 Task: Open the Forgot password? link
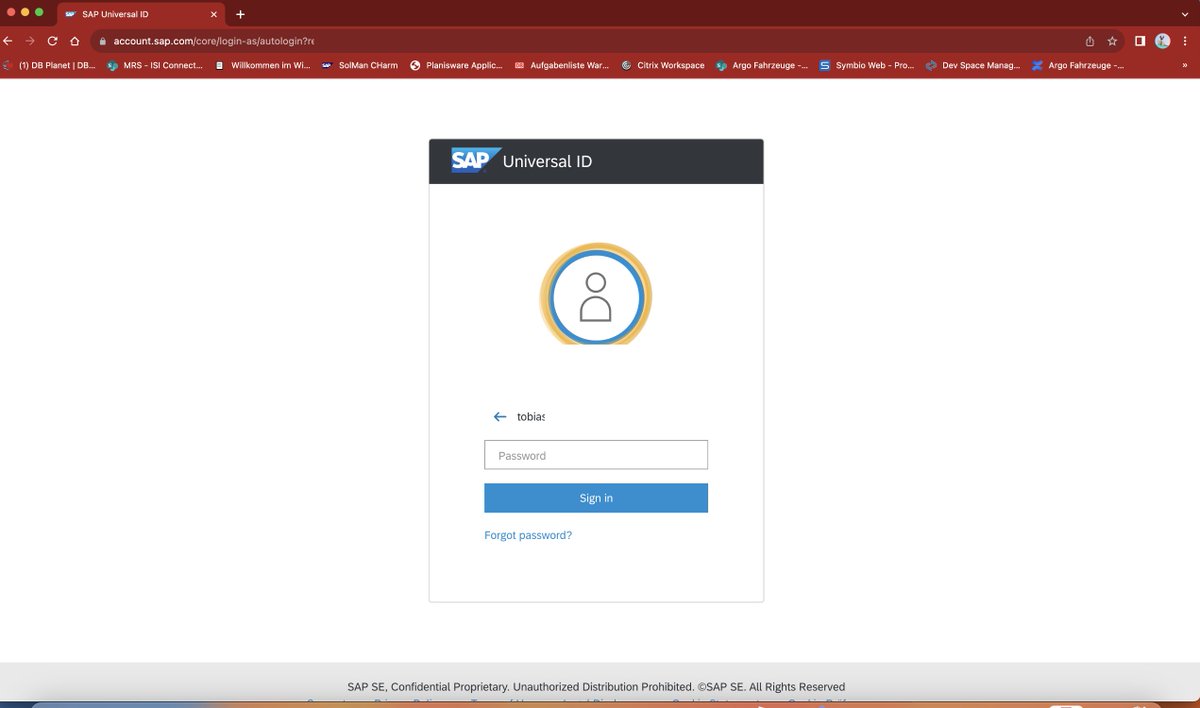528,535
